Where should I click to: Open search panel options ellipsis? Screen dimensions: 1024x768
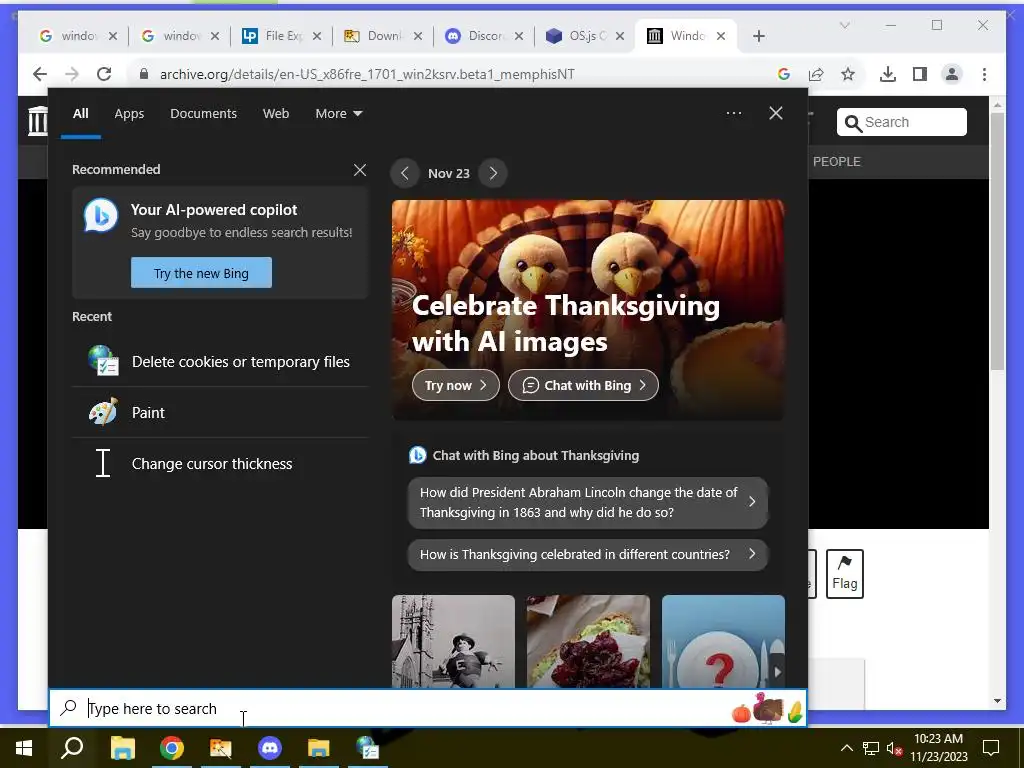[733, 113]
